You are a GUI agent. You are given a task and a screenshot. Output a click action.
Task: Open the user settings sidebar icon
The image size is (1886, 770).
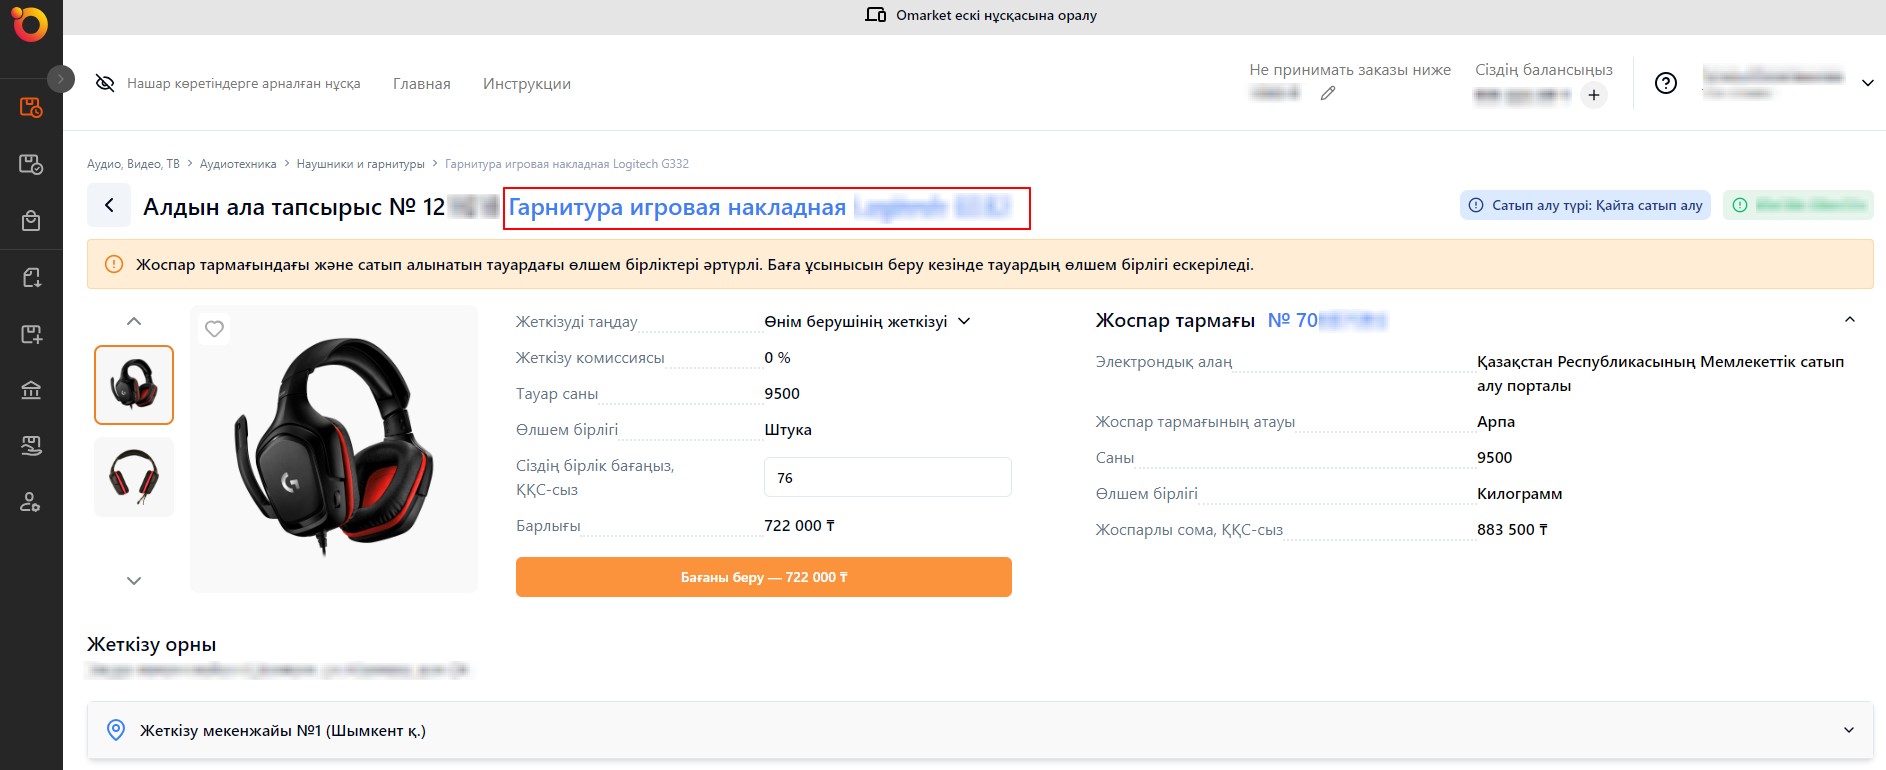click(x=31, y=502)
